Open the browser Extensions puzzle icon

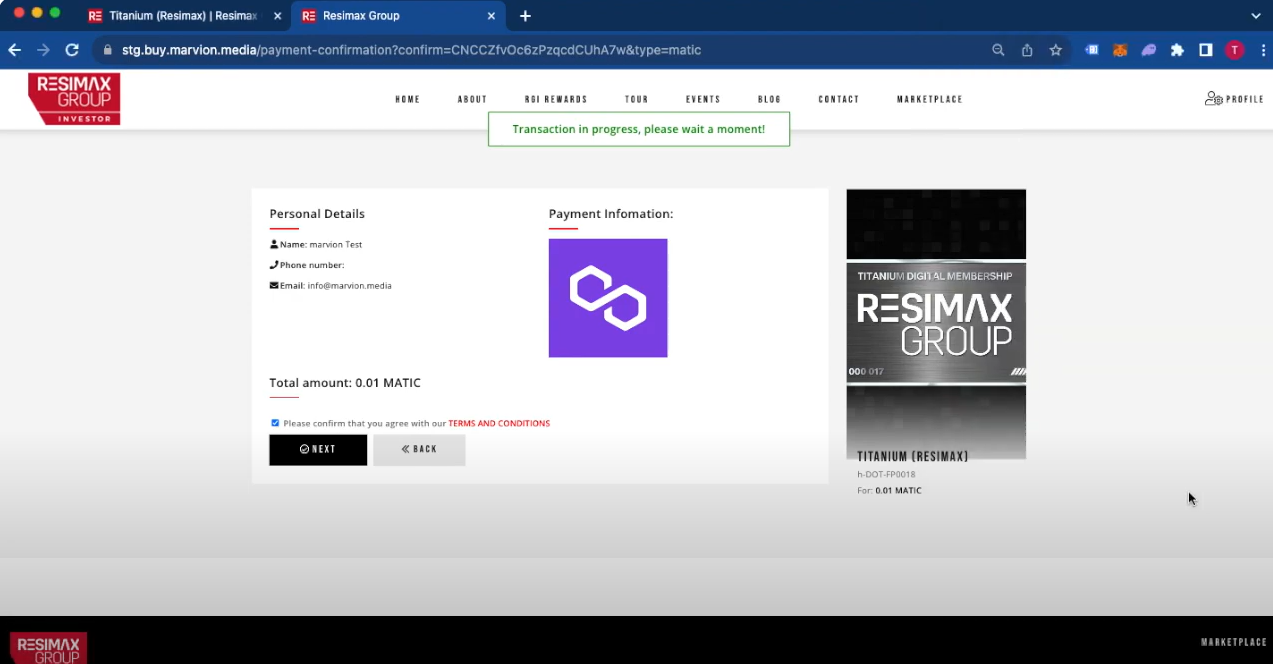(x=1177, y=50)
